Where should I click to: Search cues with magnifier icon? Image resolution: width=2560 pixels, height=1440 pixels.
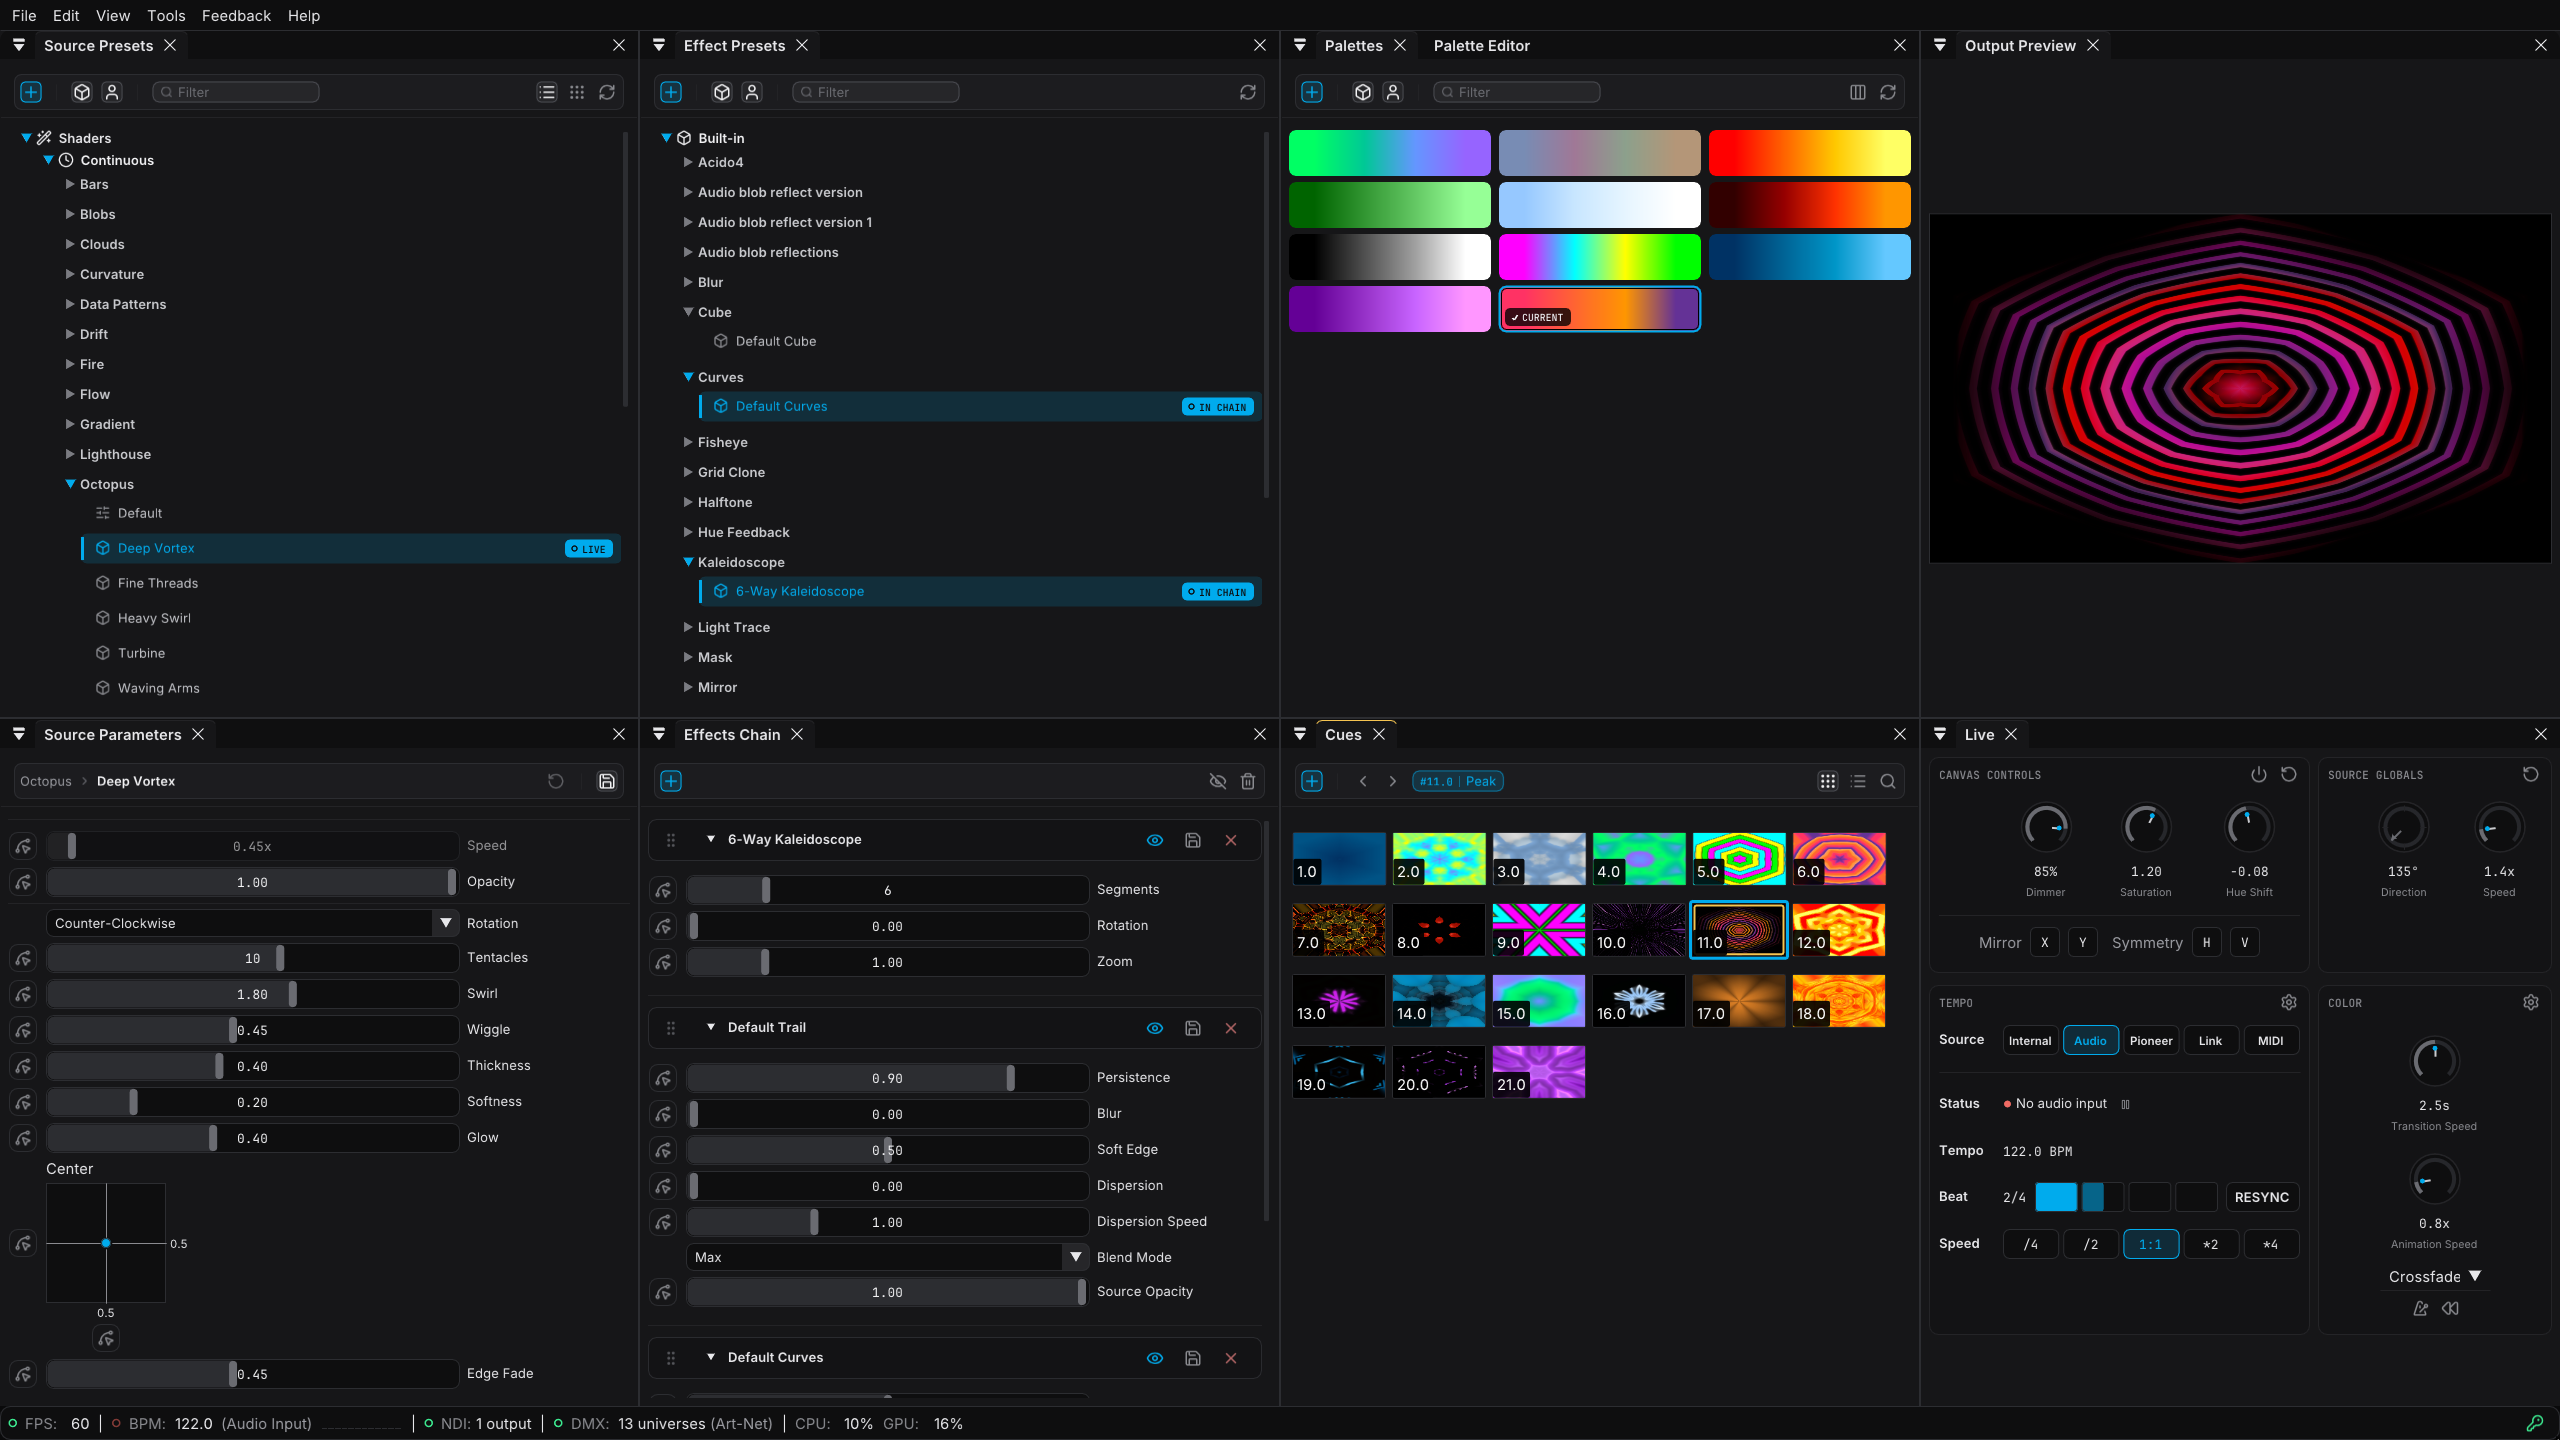pos(1887,781)
